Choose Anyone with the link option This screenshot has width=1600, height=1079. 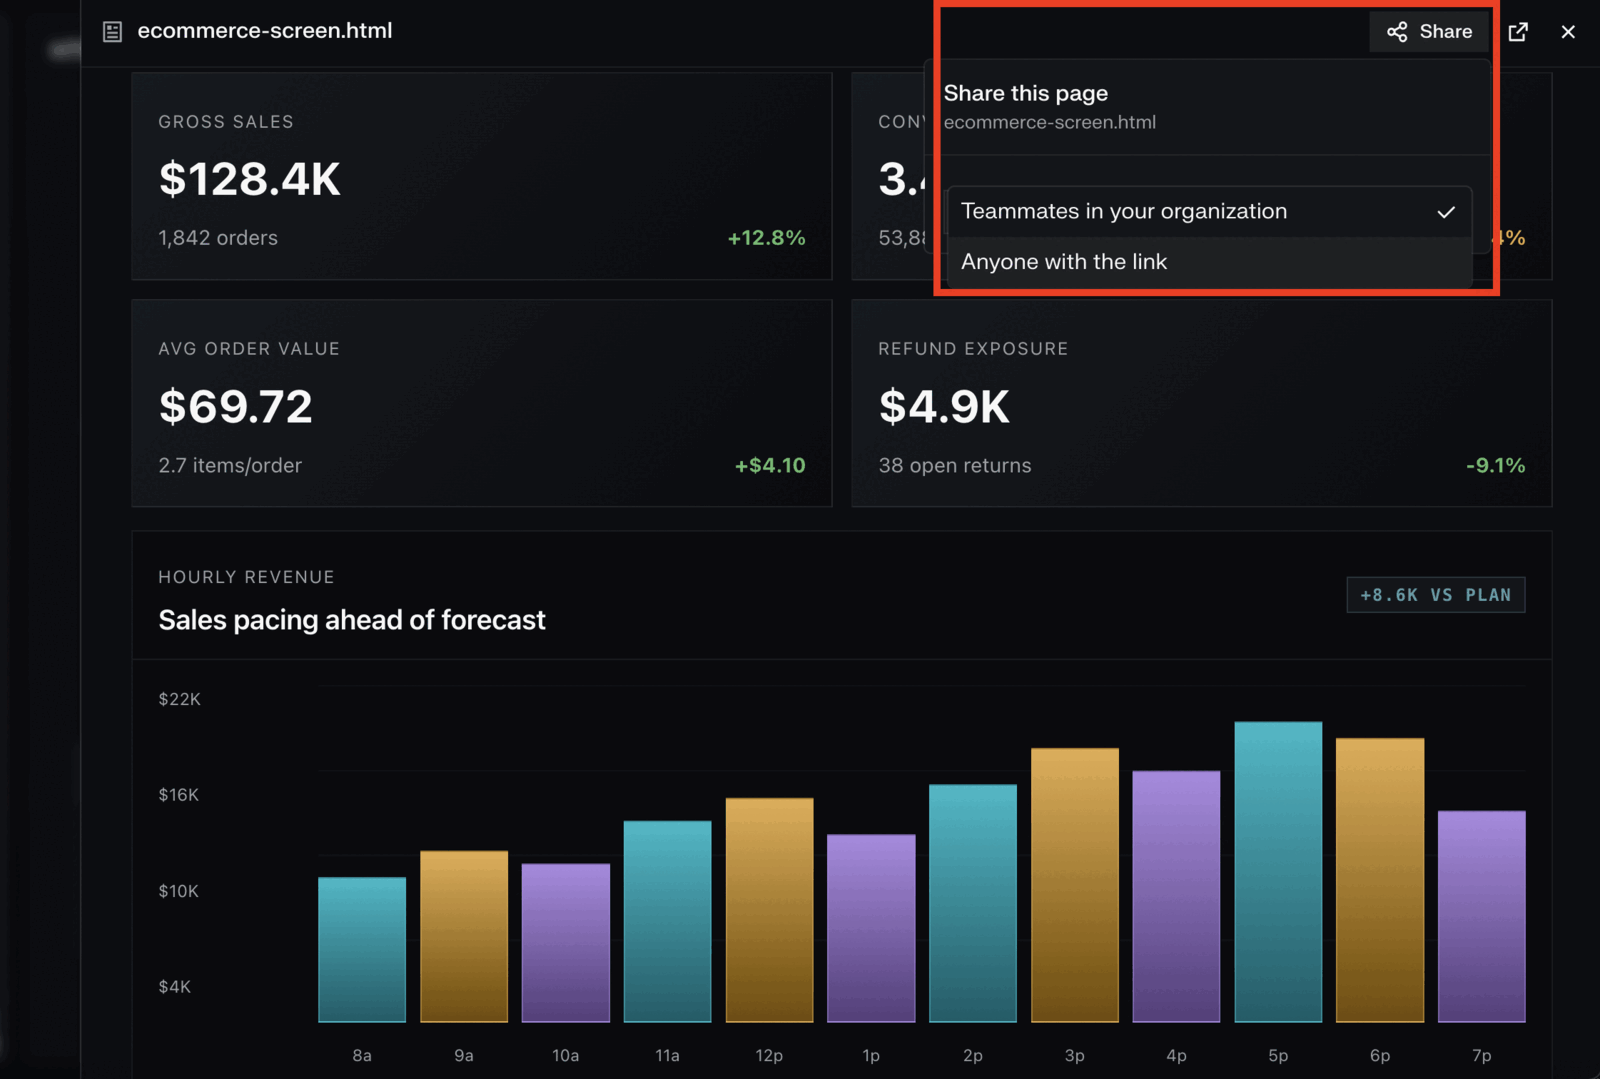[1209, 262]
